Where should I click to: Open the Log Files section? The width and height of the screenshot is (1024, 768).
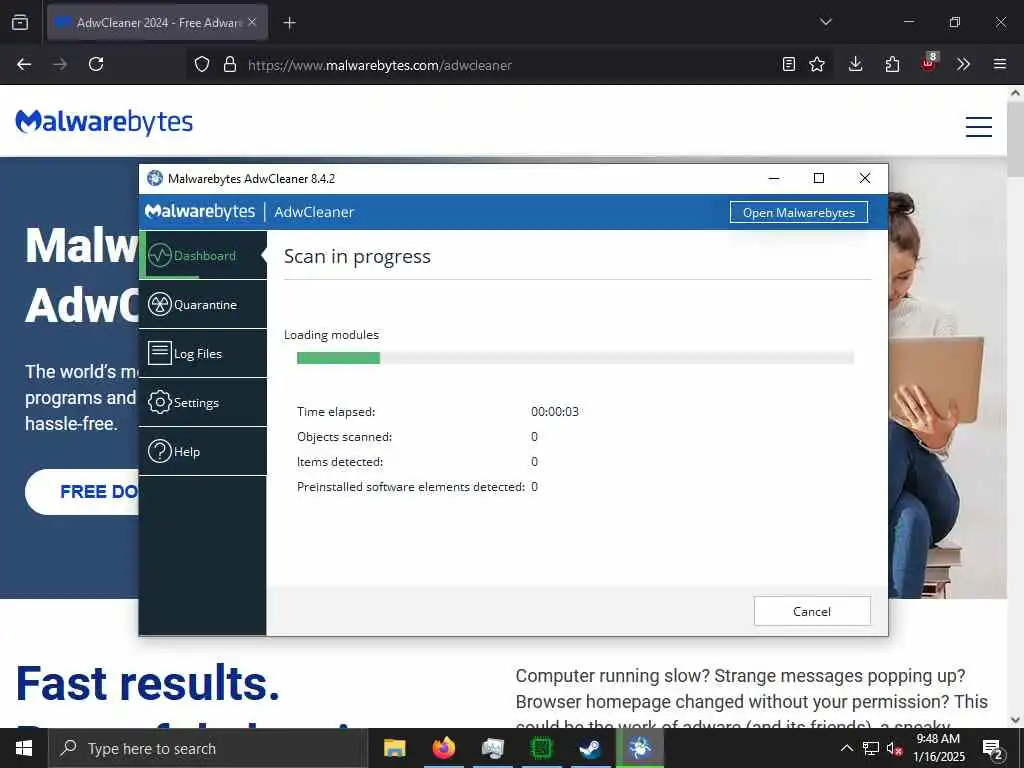(x=202, y=353)
